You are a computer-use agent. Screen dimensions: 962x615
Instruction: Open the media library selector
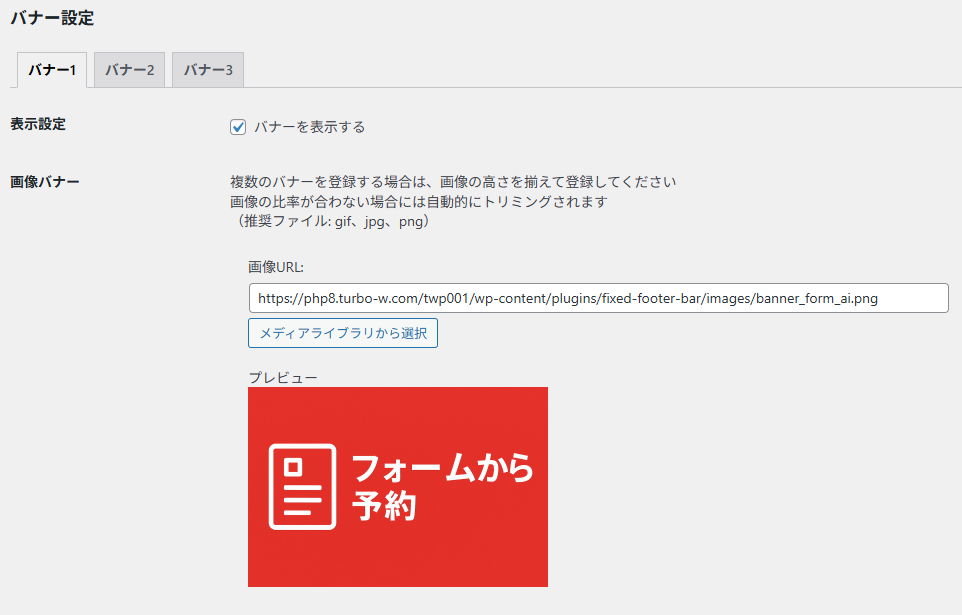342,333
